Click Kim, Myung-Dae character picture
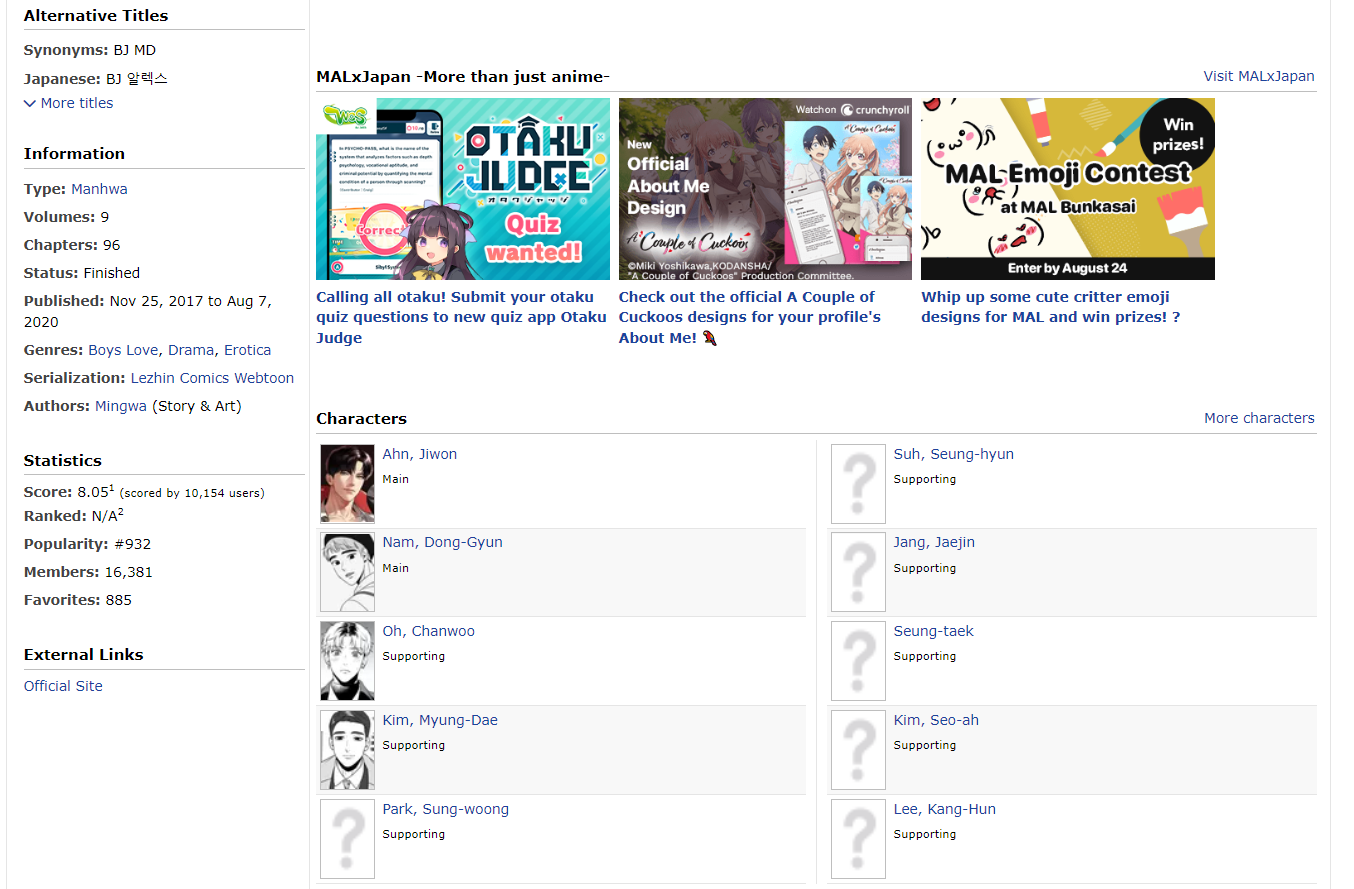The height and width of the screenshot is (889, 1354). point(347,750)
